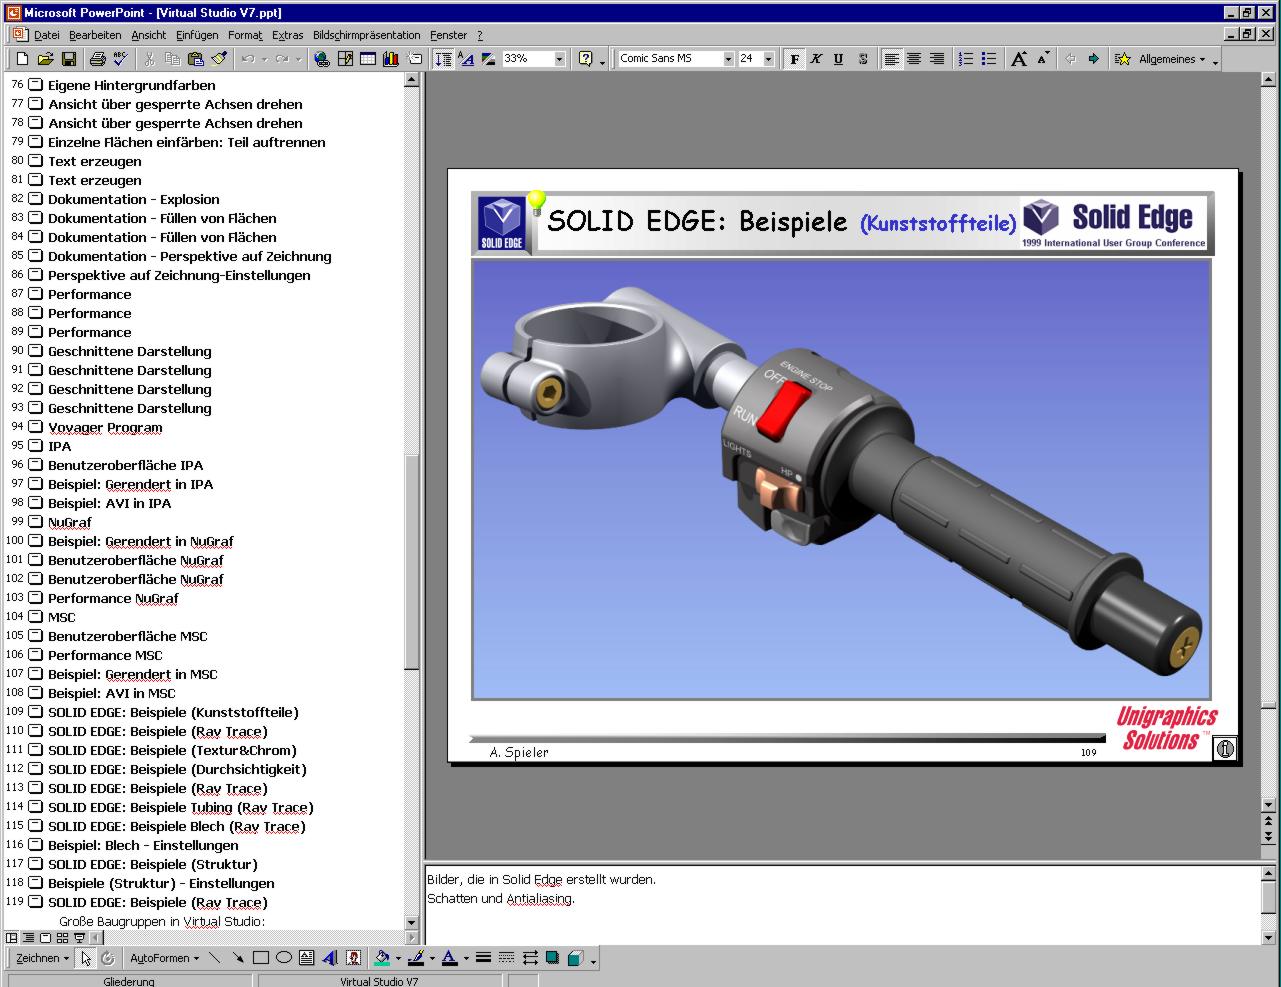Open the Allgemeines dropdown menu

click(x=1171, y=59)
